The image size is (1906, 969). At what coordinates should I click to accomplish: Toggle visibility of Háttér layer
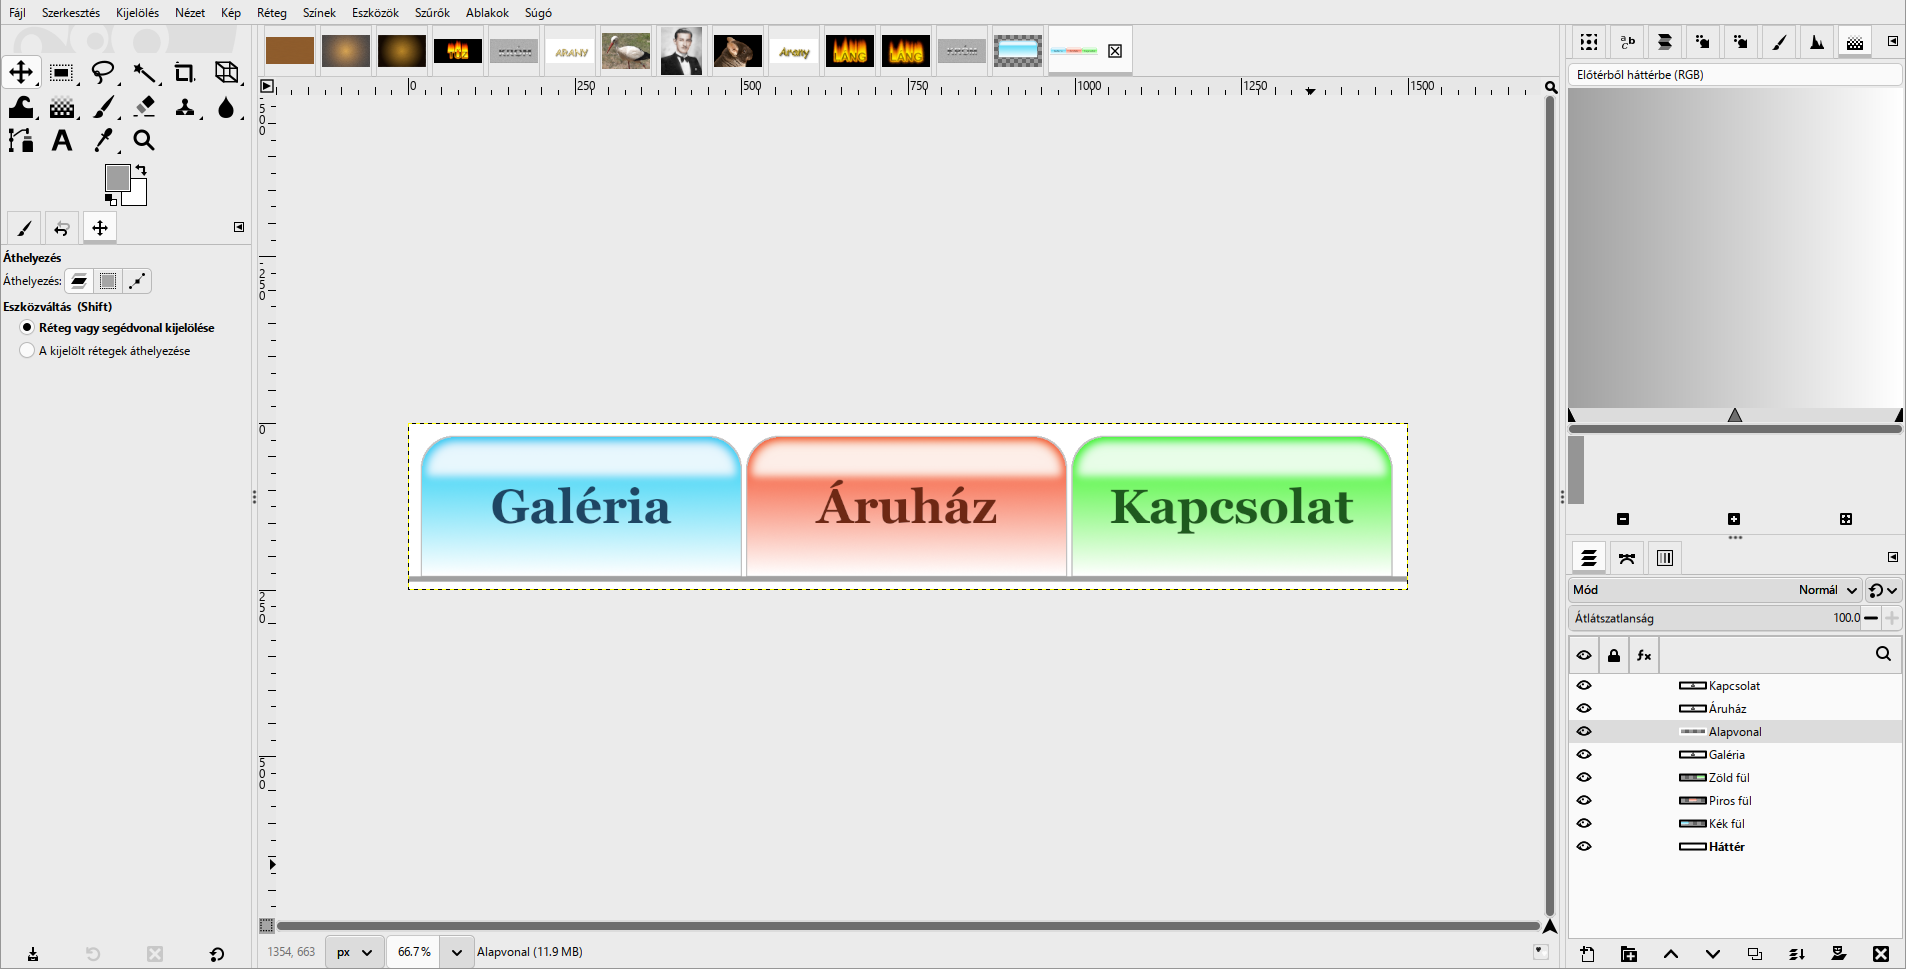[1584, 847]
